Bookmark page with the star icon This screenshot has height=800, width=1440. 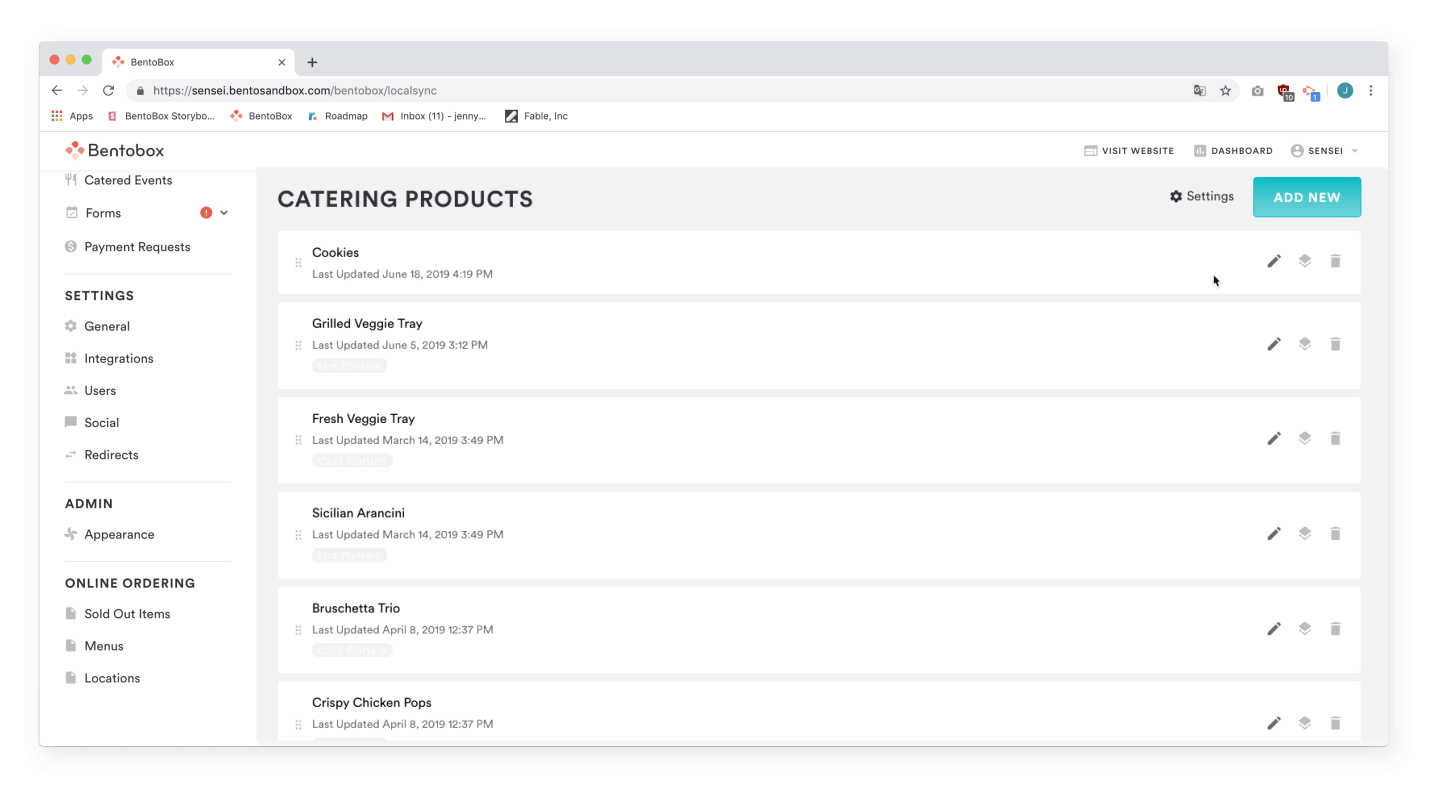click(1225, 90)
